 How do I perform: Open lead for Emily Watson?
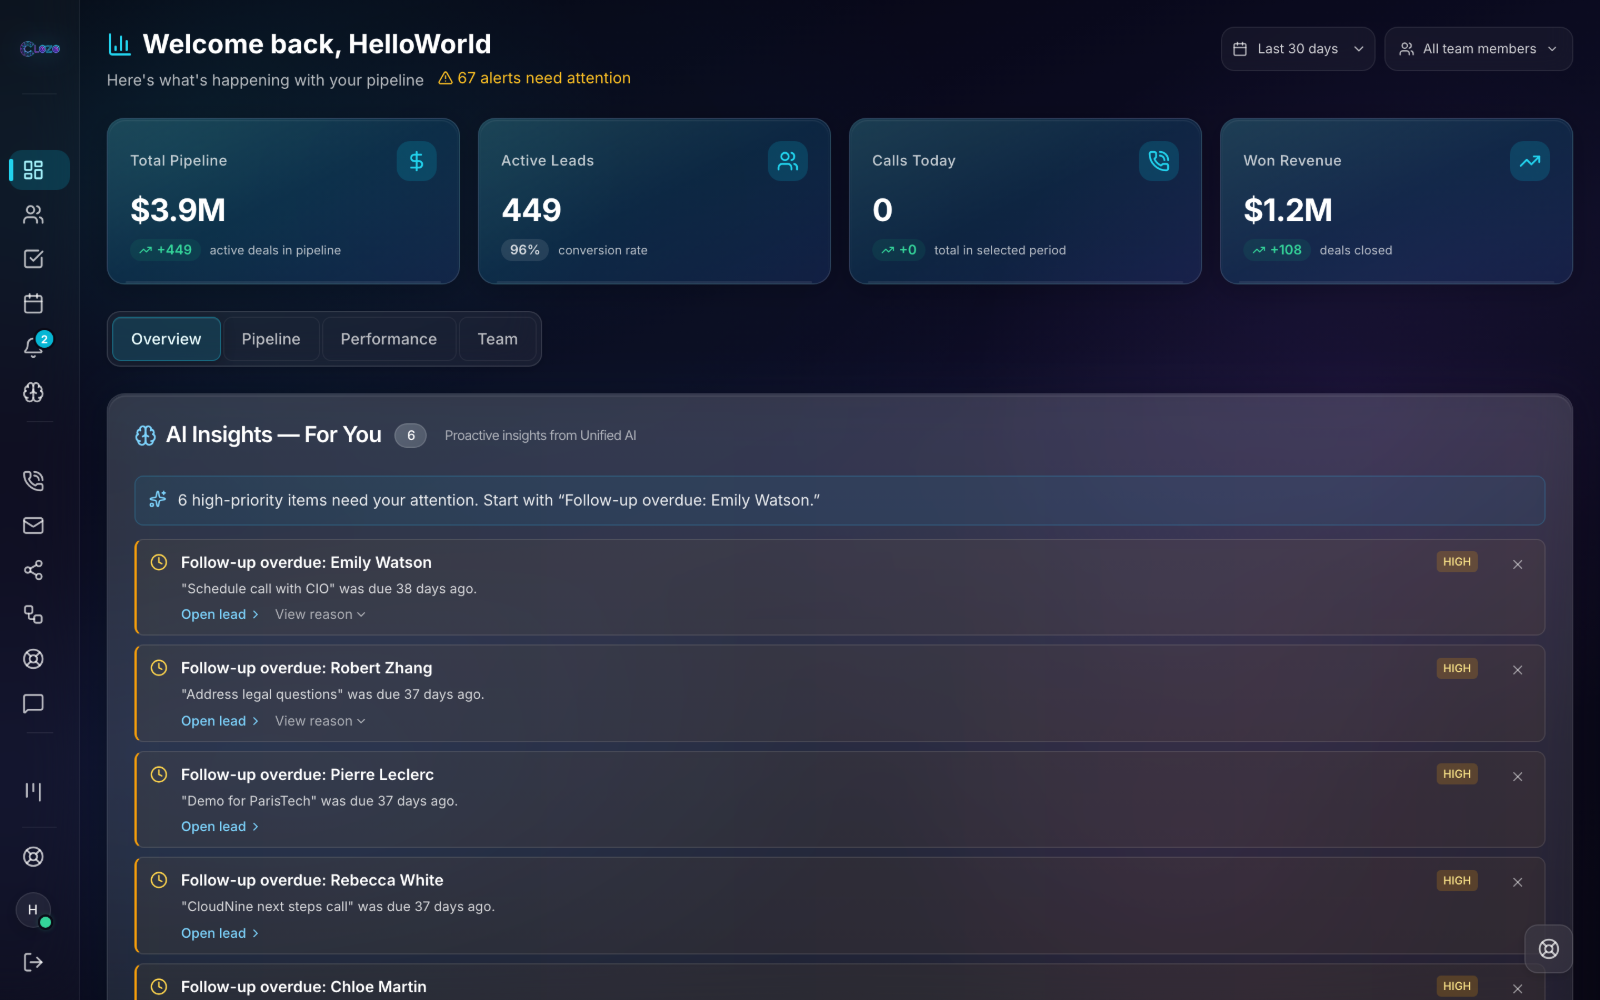pos(220,615)
